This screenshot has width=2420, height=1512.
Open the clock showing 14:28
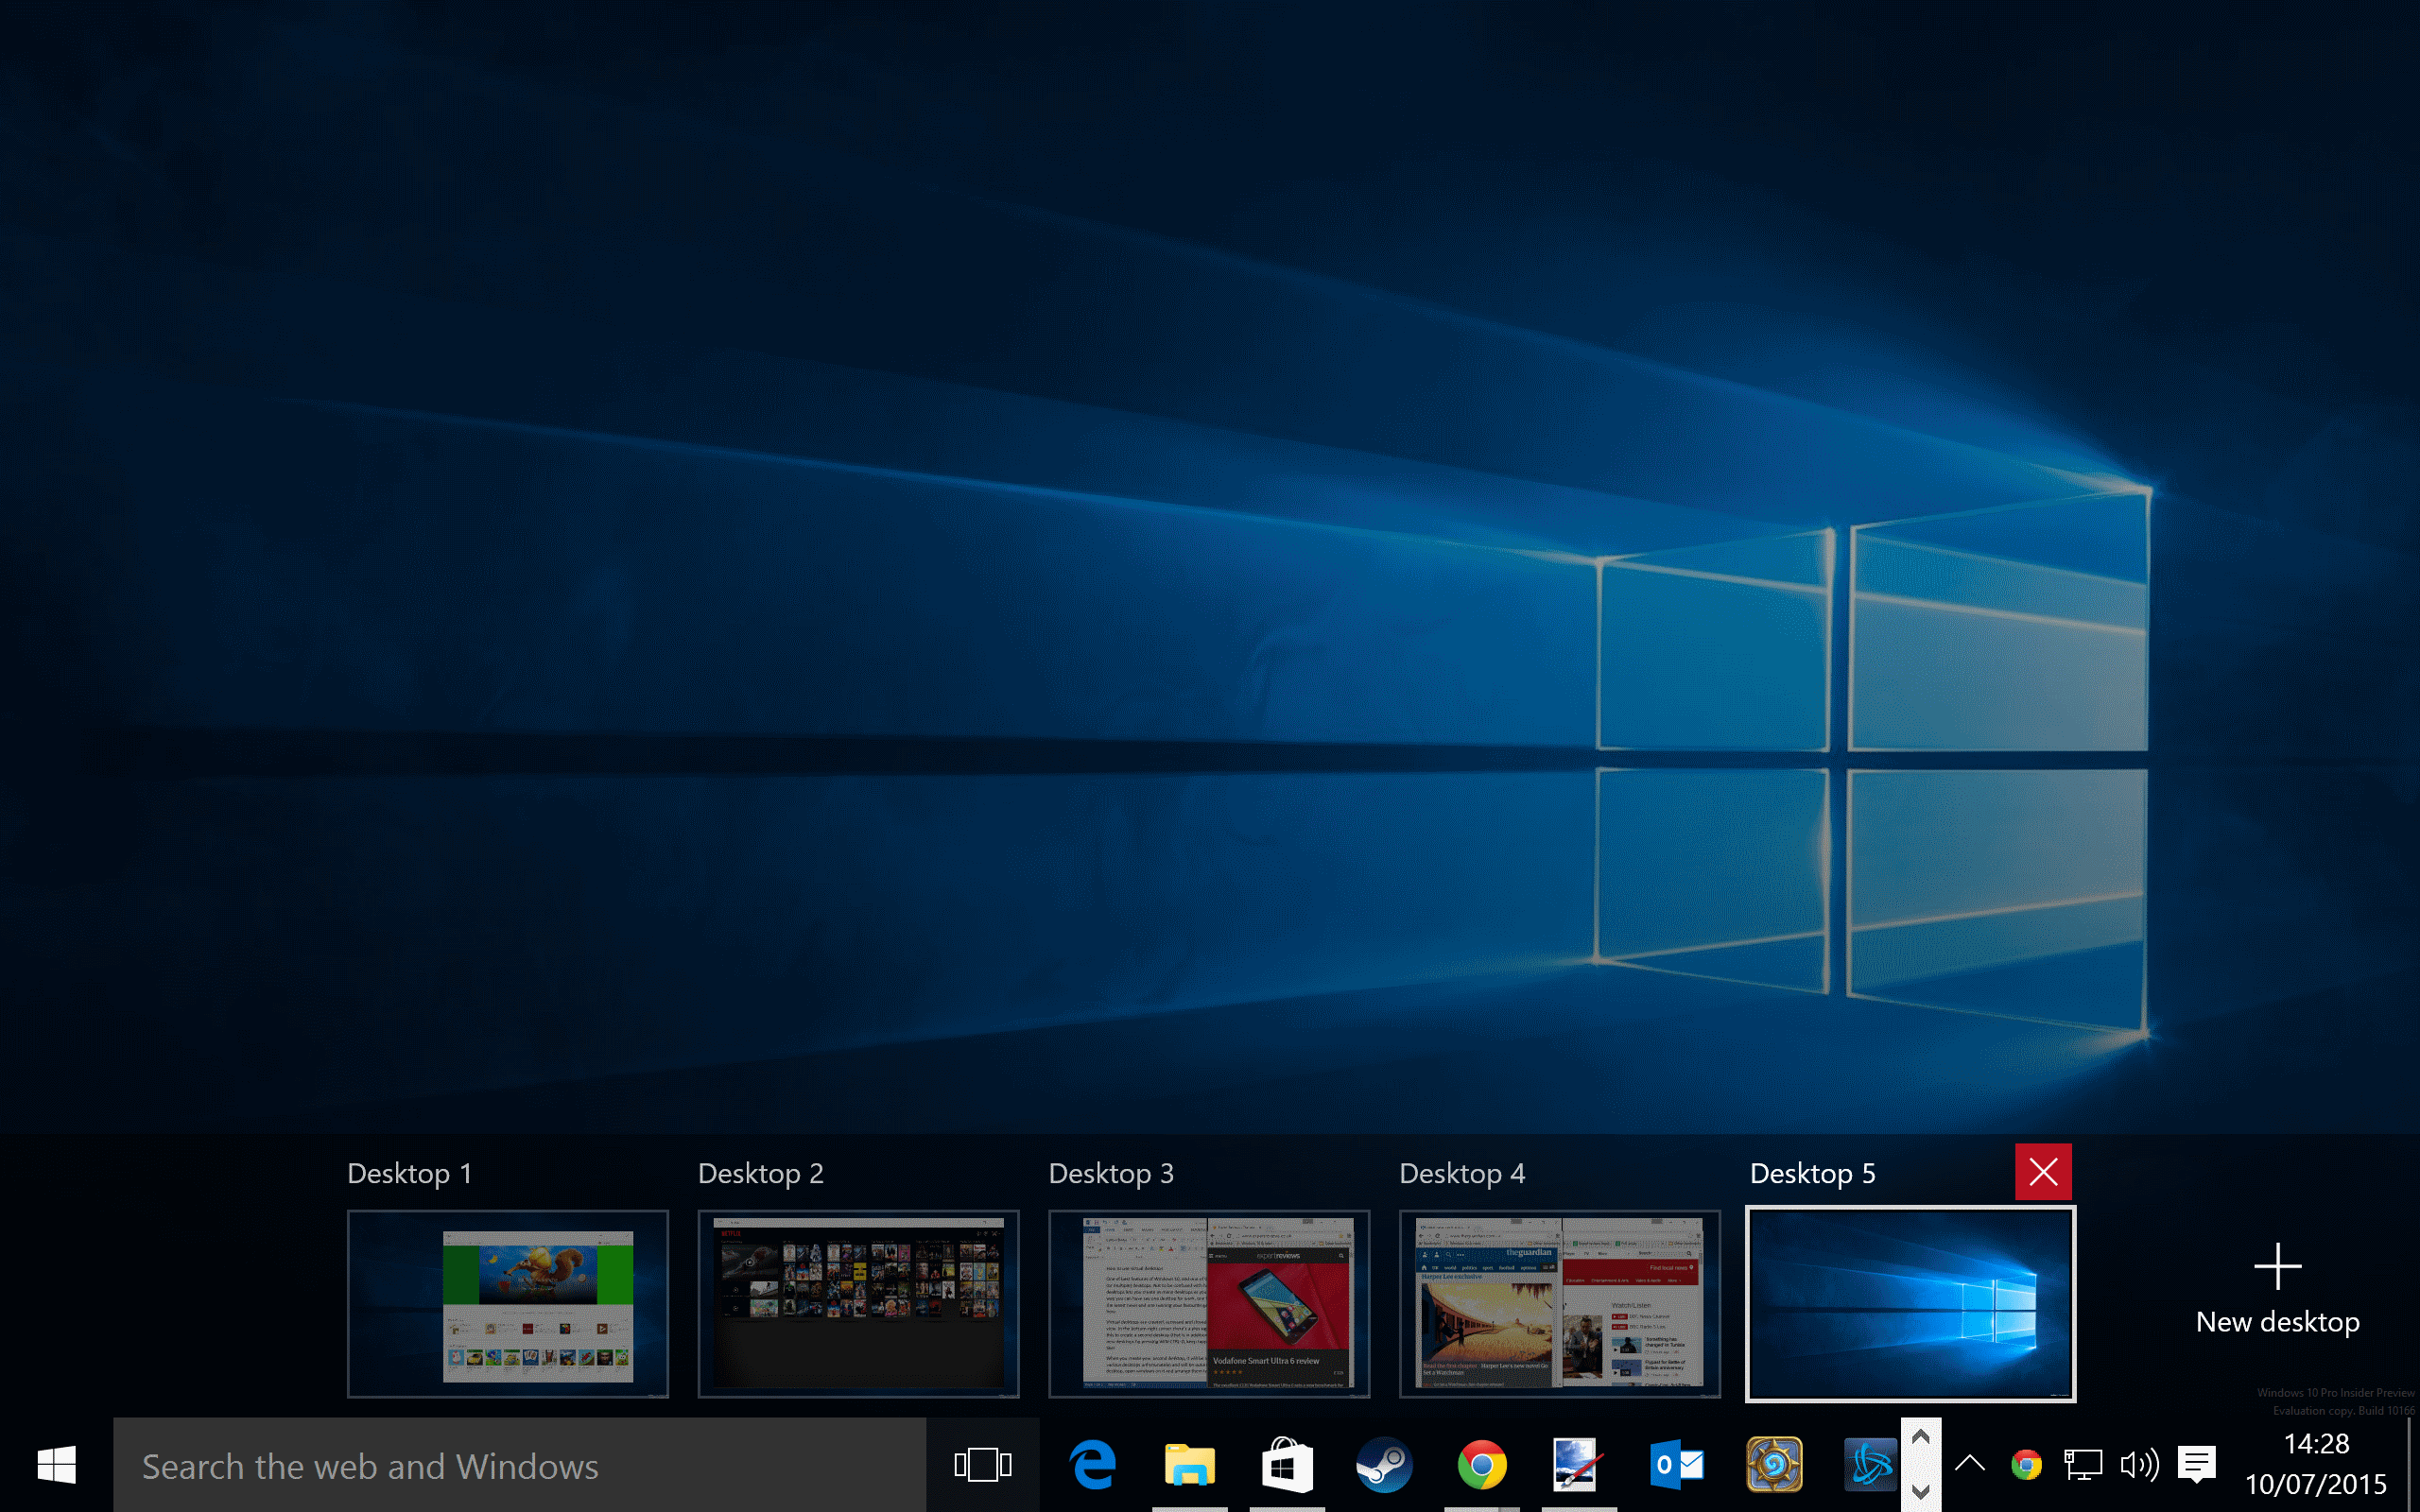point(2316,1465)
